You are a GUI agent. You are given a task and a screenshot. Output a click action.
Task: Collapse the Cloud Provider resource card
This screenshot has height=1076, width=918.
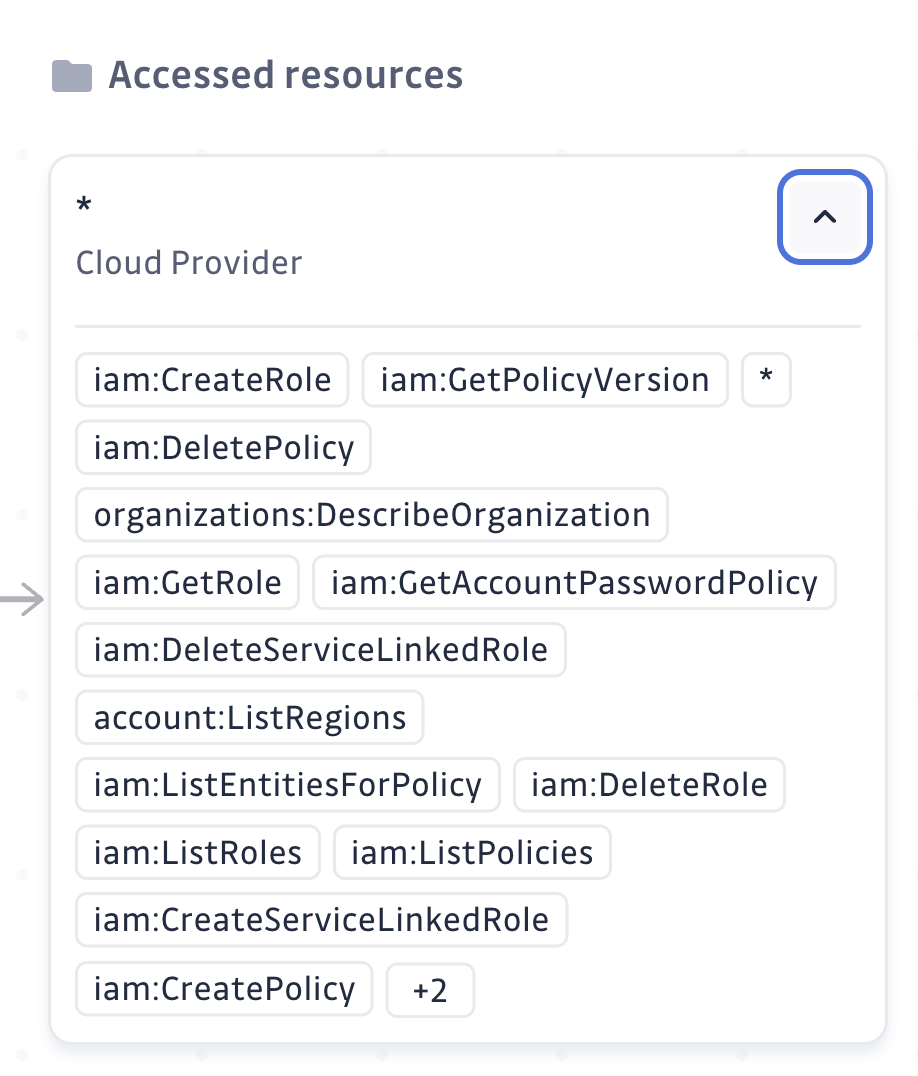[x=824, y=217]
